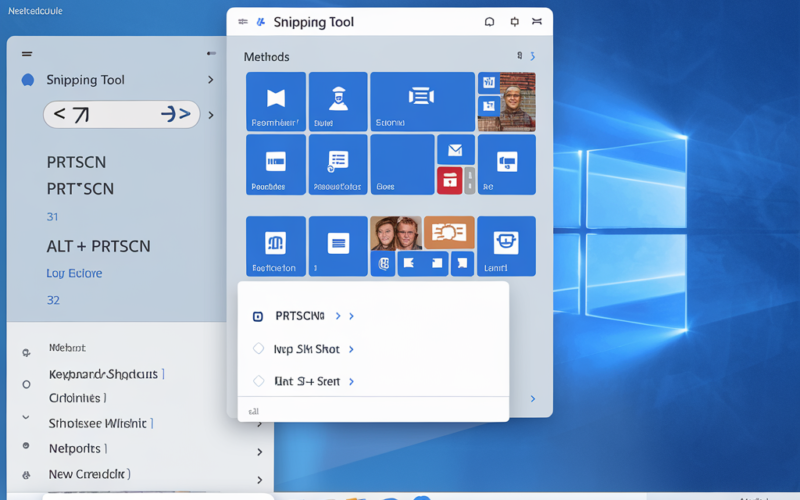
Task: Expand the first chevron after popup PRTSCN
Action: 338,316
